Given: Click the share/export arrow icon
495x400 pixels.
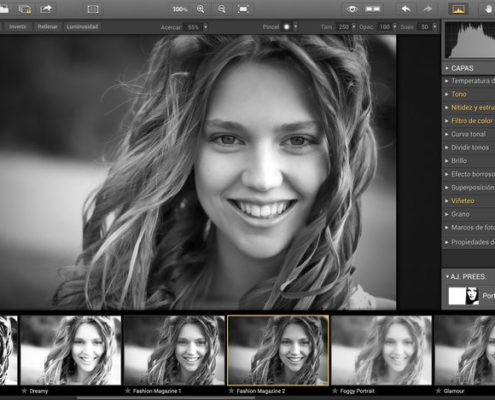Looking at the screenshot, I should pyautogui.click(x=46, y=9).
